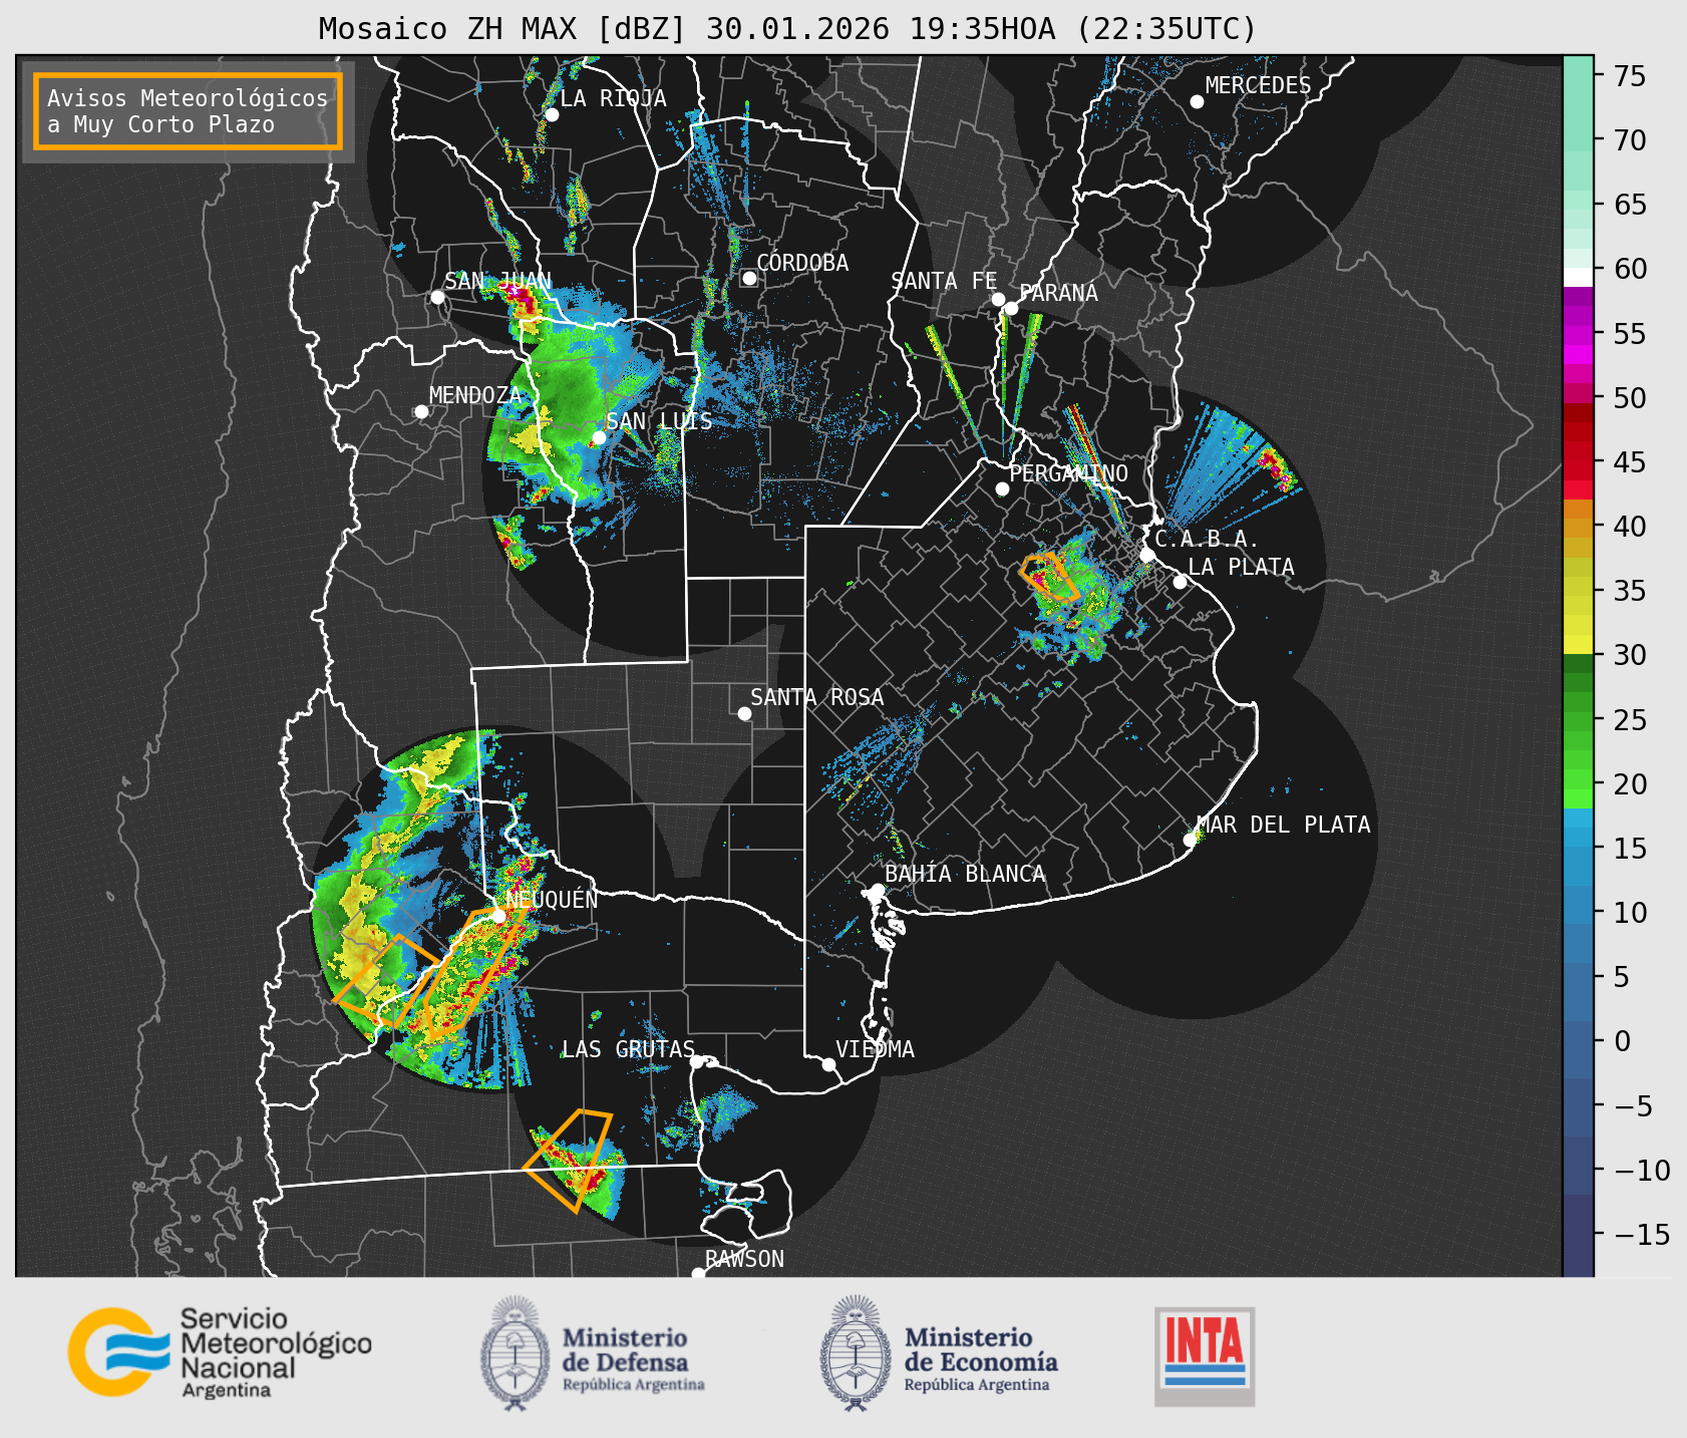
Task: Select the SAN LUIS city label
Action: tap(660, 421)
